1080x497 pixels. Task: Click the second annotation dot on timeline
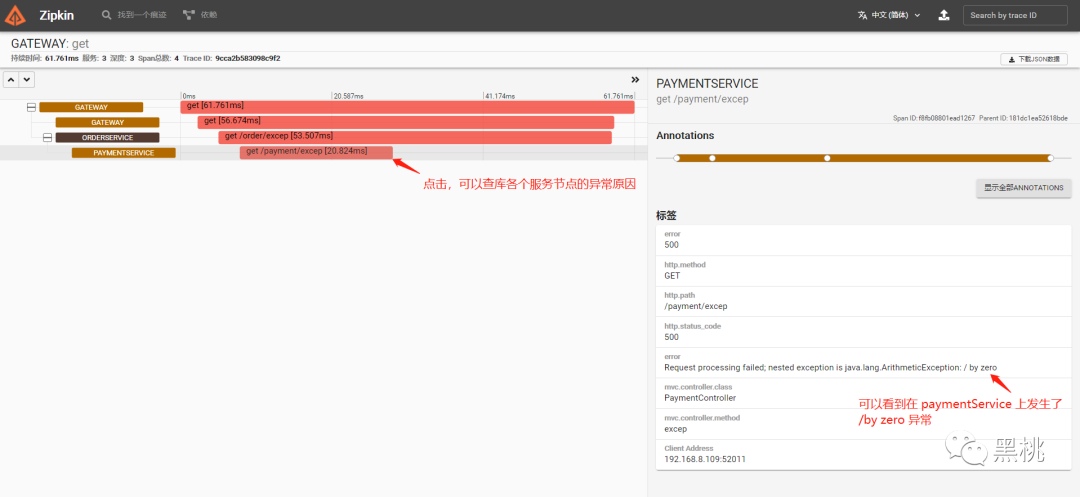(712, 158)
